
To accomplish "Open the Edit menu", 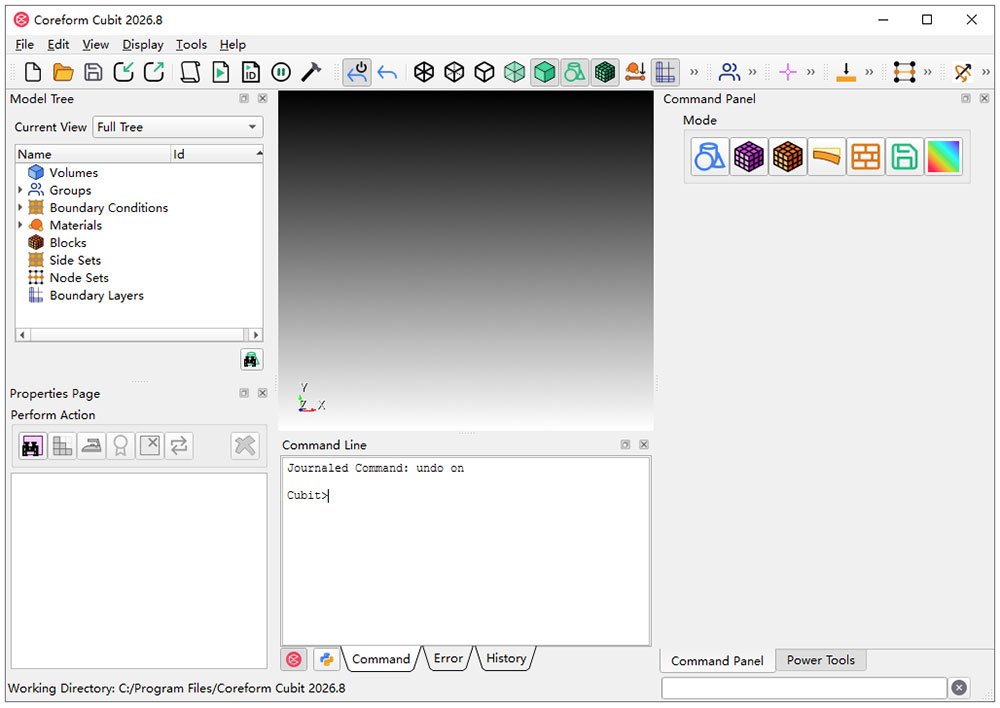I will click(58, 45).
